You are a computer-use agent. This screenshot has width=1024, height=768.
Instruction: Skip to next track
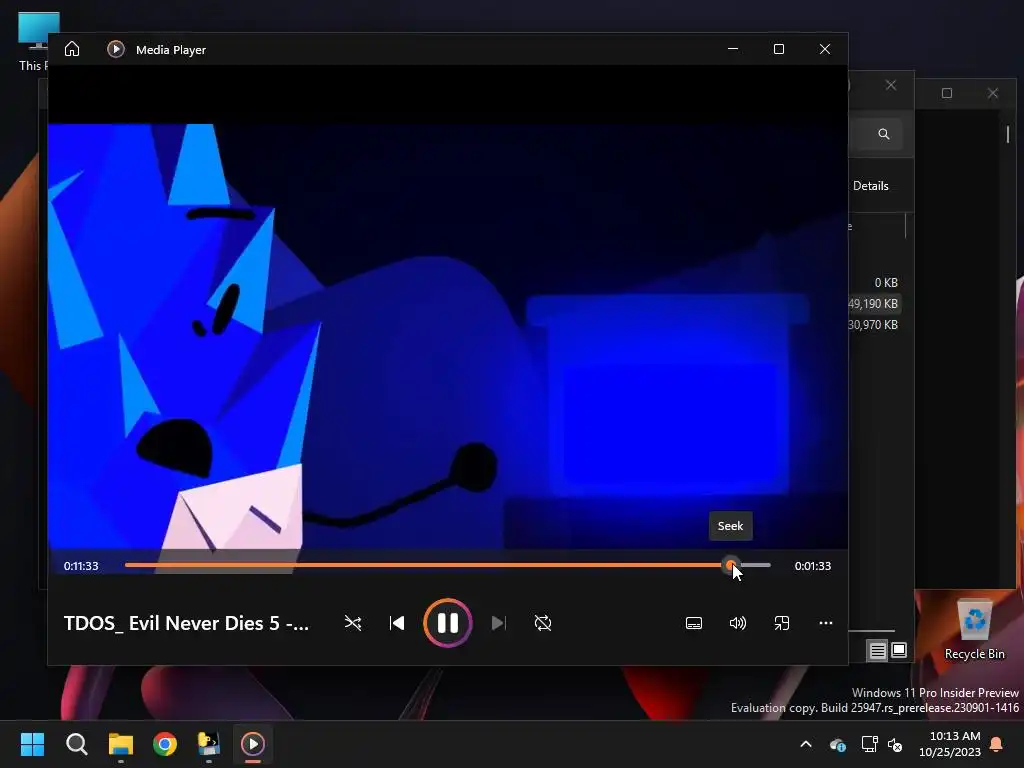[x=498, y=623]
